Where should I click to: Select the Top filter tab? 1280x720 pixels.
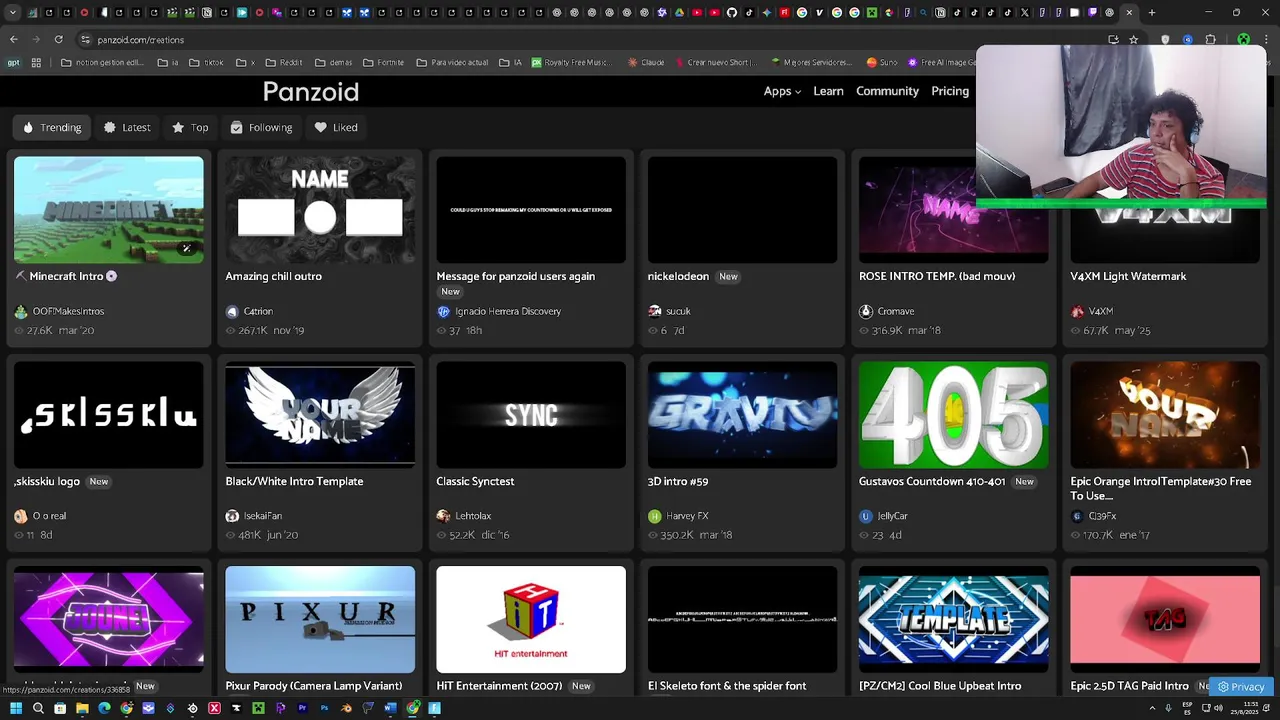[190, 127]
